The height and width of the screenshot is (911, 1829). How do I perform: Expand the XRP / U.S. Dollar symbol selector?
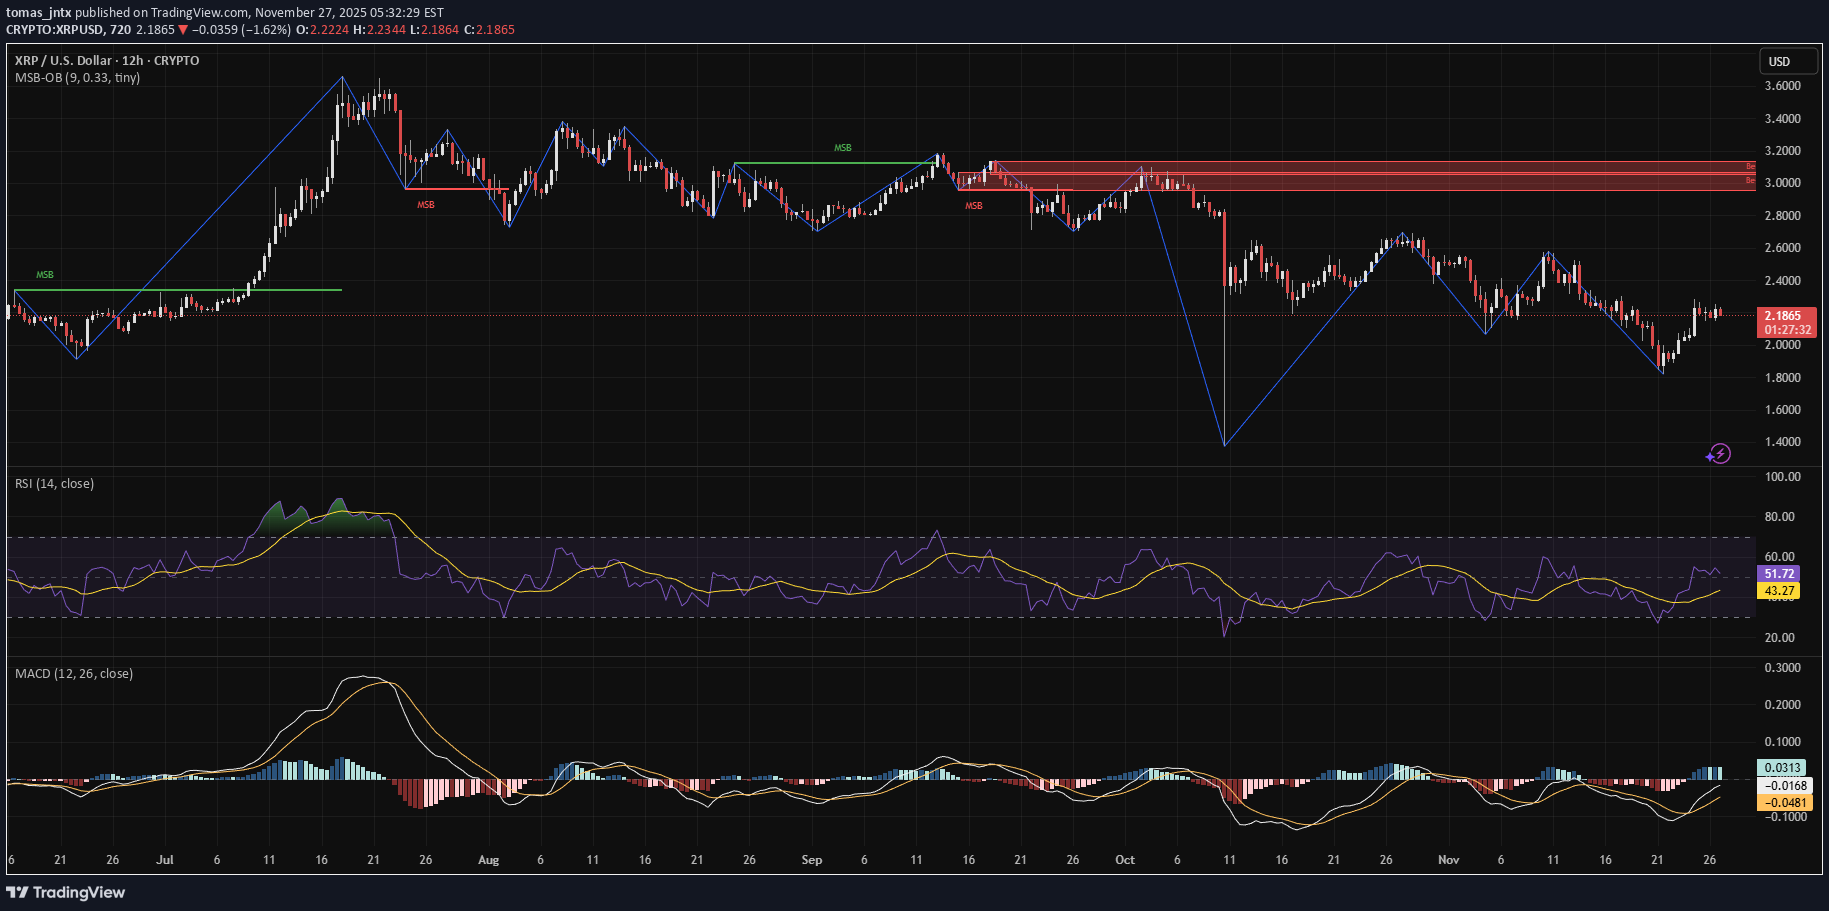click(60, 60)
